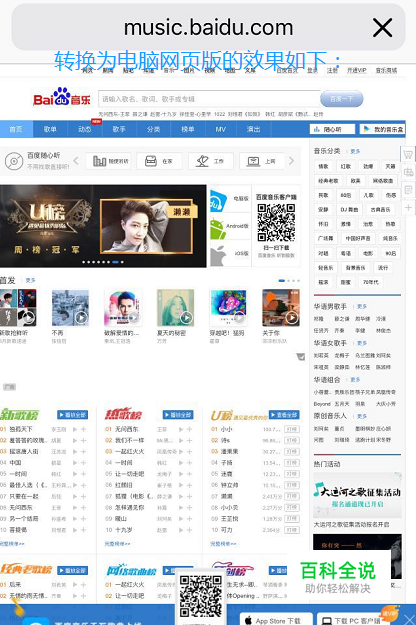Viewport: 416px width, 625px height.
Task: Play all songs in 热歌榜
Action: point(178,415)
